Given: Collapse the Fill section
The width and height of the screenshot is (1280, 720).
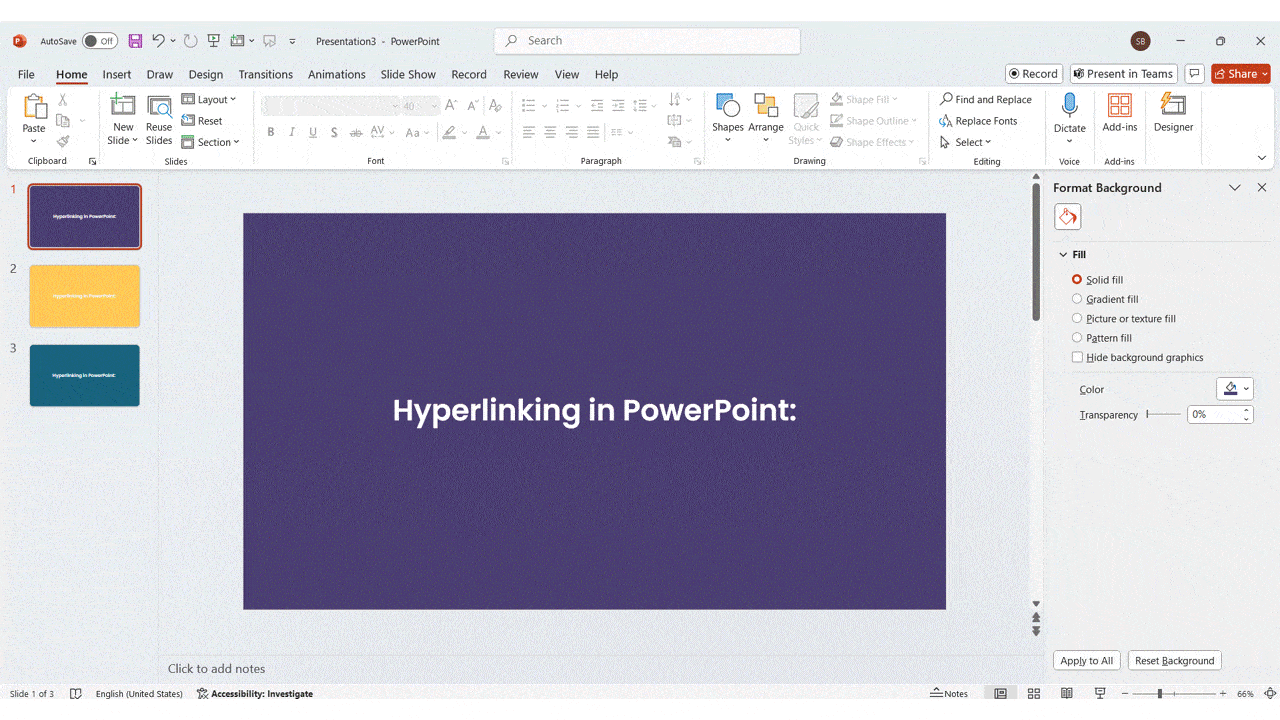Looking at the screenshot, I should [1063, 255].
